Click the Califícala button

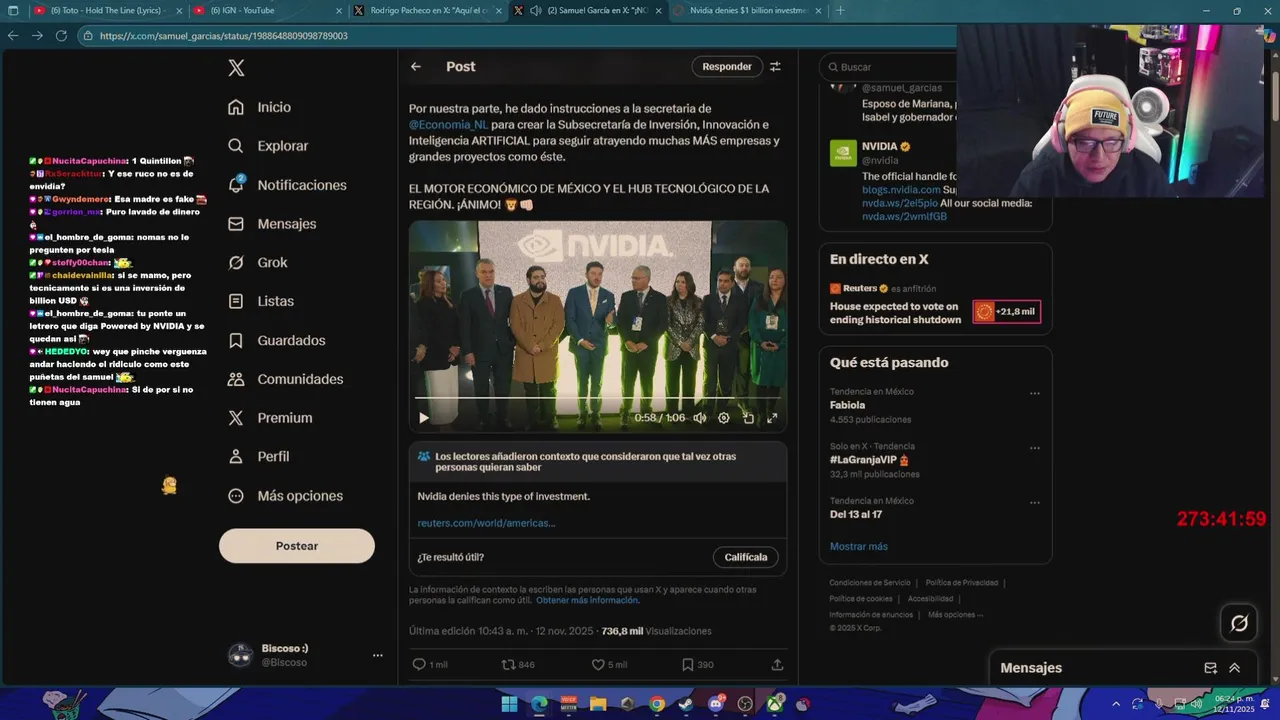click(746, 557)
